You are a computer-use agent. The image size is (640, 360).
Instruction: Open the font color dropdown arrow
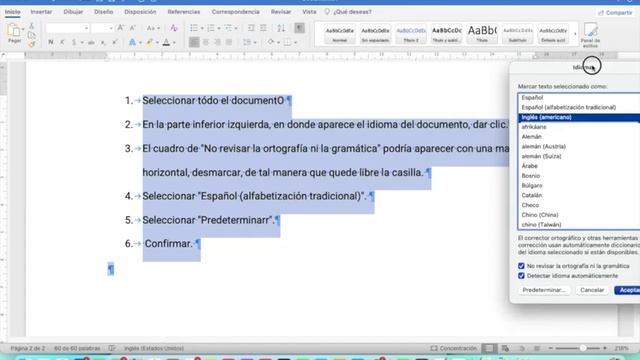click(x=174, y=42)
